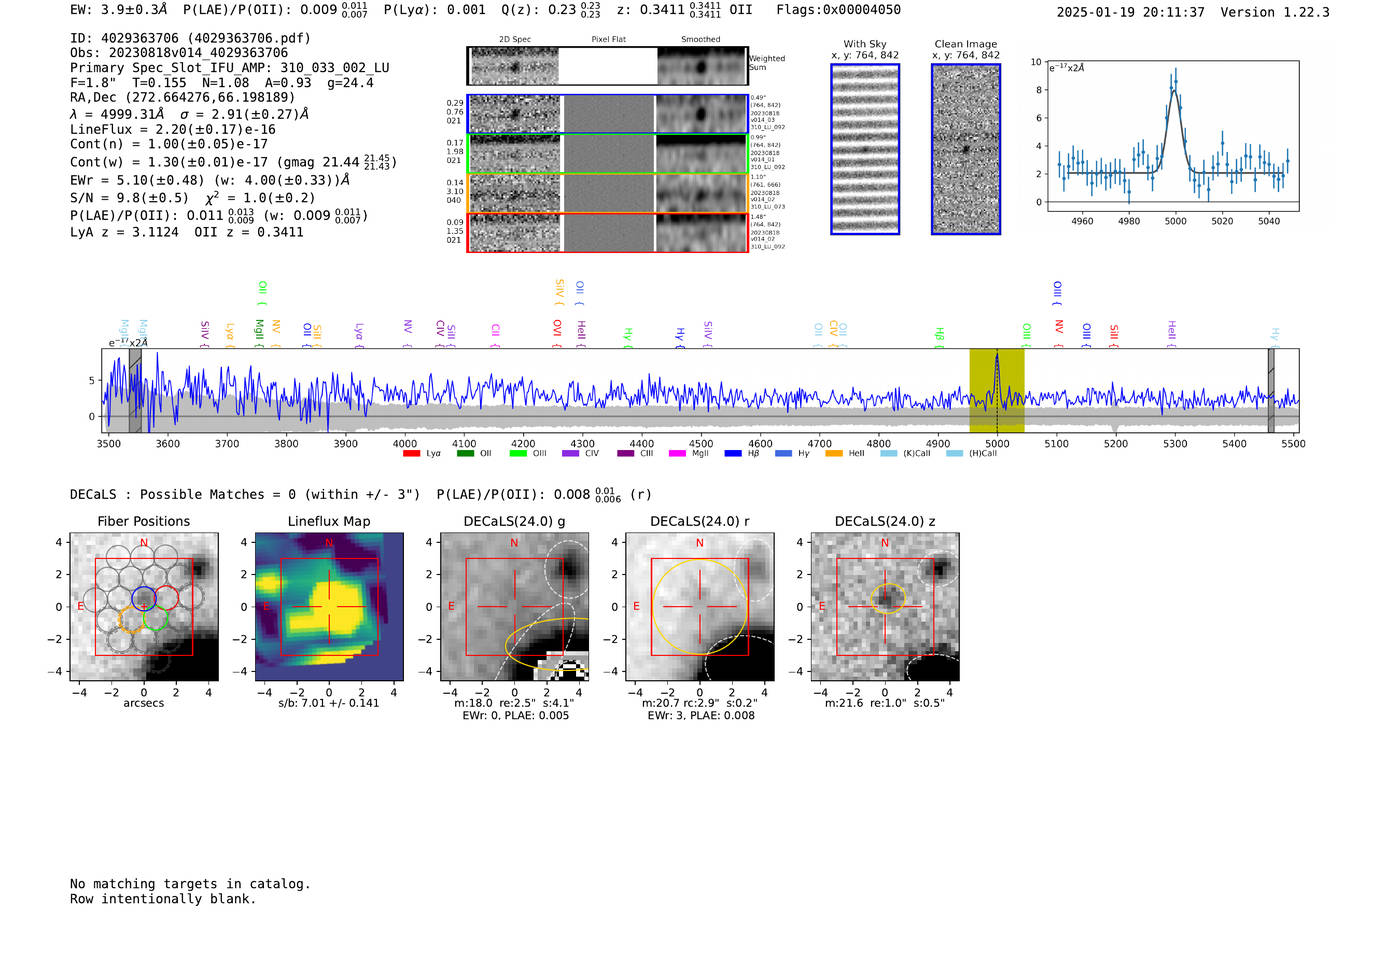This screenshot has height=953, width=1400.
Task: Select the With Sky cutout image
Action: (x=865, y=149)
